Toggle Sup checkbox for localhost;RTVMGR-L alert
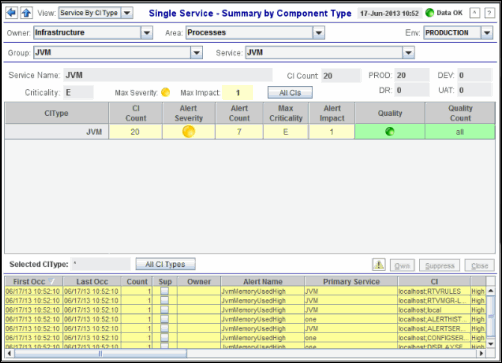502x363 pixels. 164,300
